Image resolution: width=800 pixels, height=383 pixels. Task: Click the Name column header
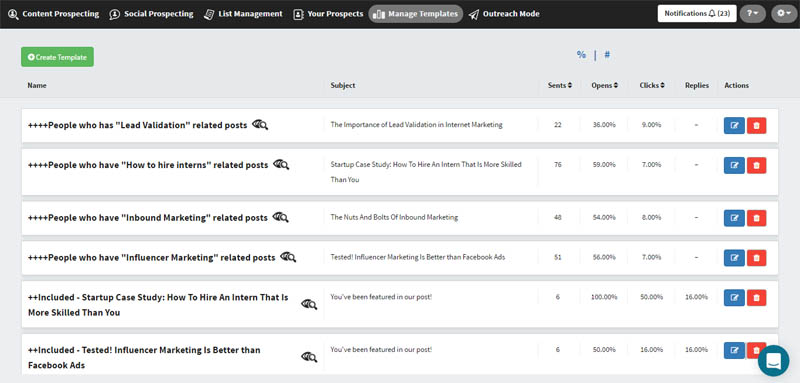(x=37, y=85)
